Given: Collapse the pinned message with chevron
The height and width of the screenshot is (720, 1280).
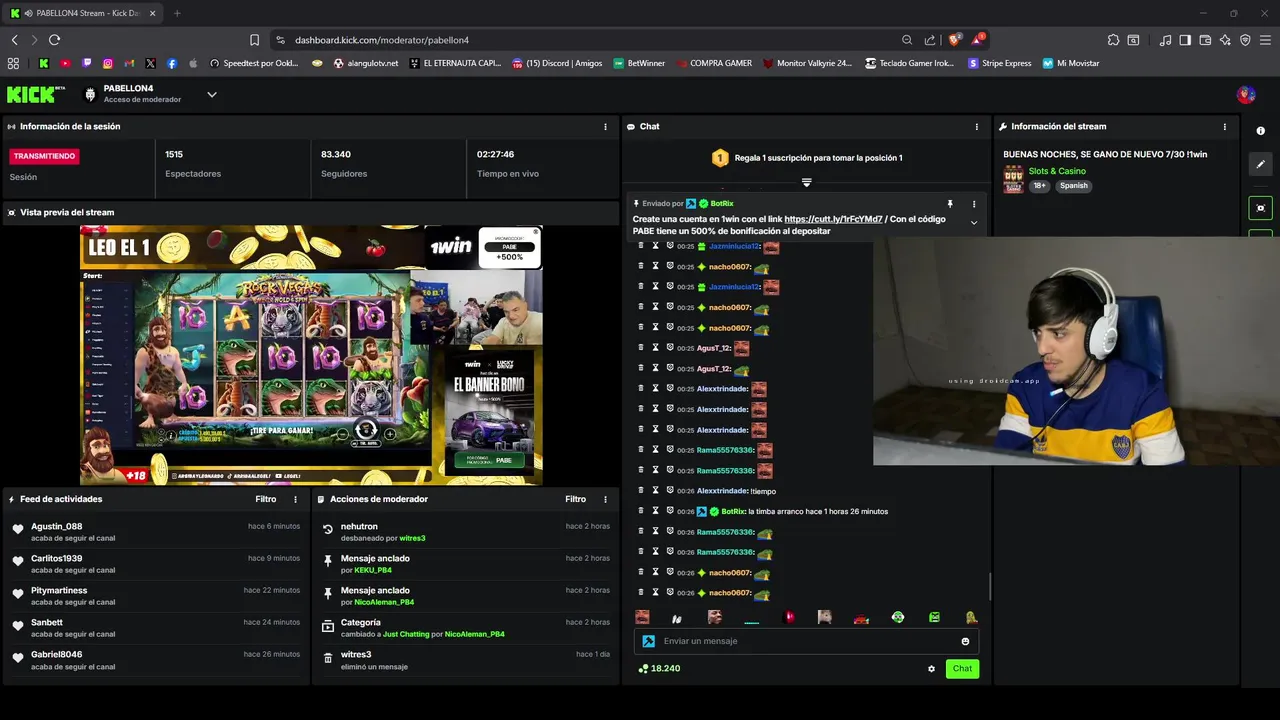Looking at the screenshot, I should [974, 223].
